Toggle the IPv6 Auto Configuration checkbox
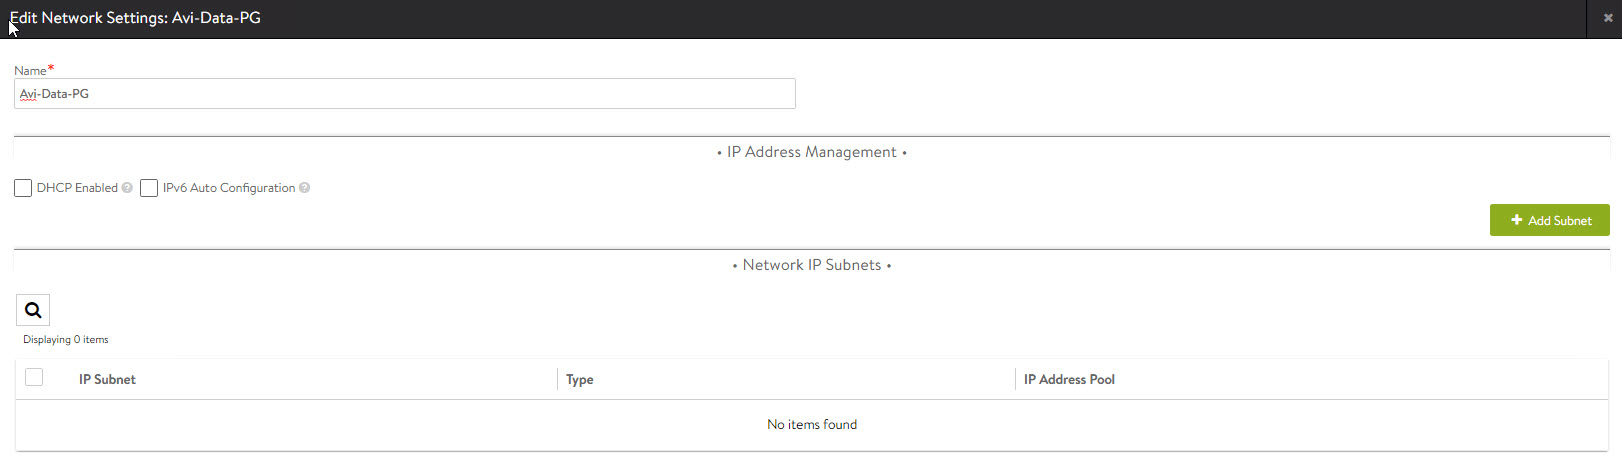 [x=149, y=188]
